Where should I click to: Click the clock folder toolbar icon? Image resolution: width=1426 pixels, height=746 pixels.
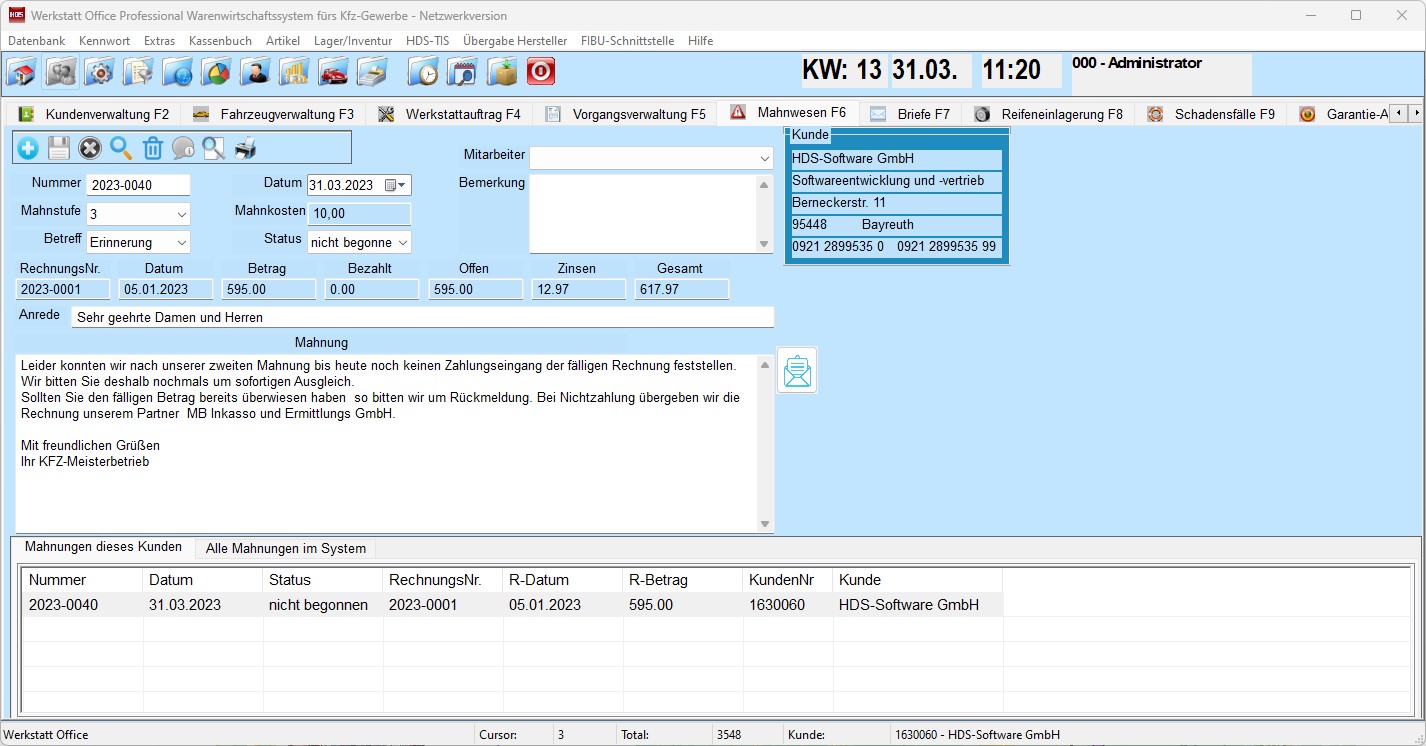424,72
